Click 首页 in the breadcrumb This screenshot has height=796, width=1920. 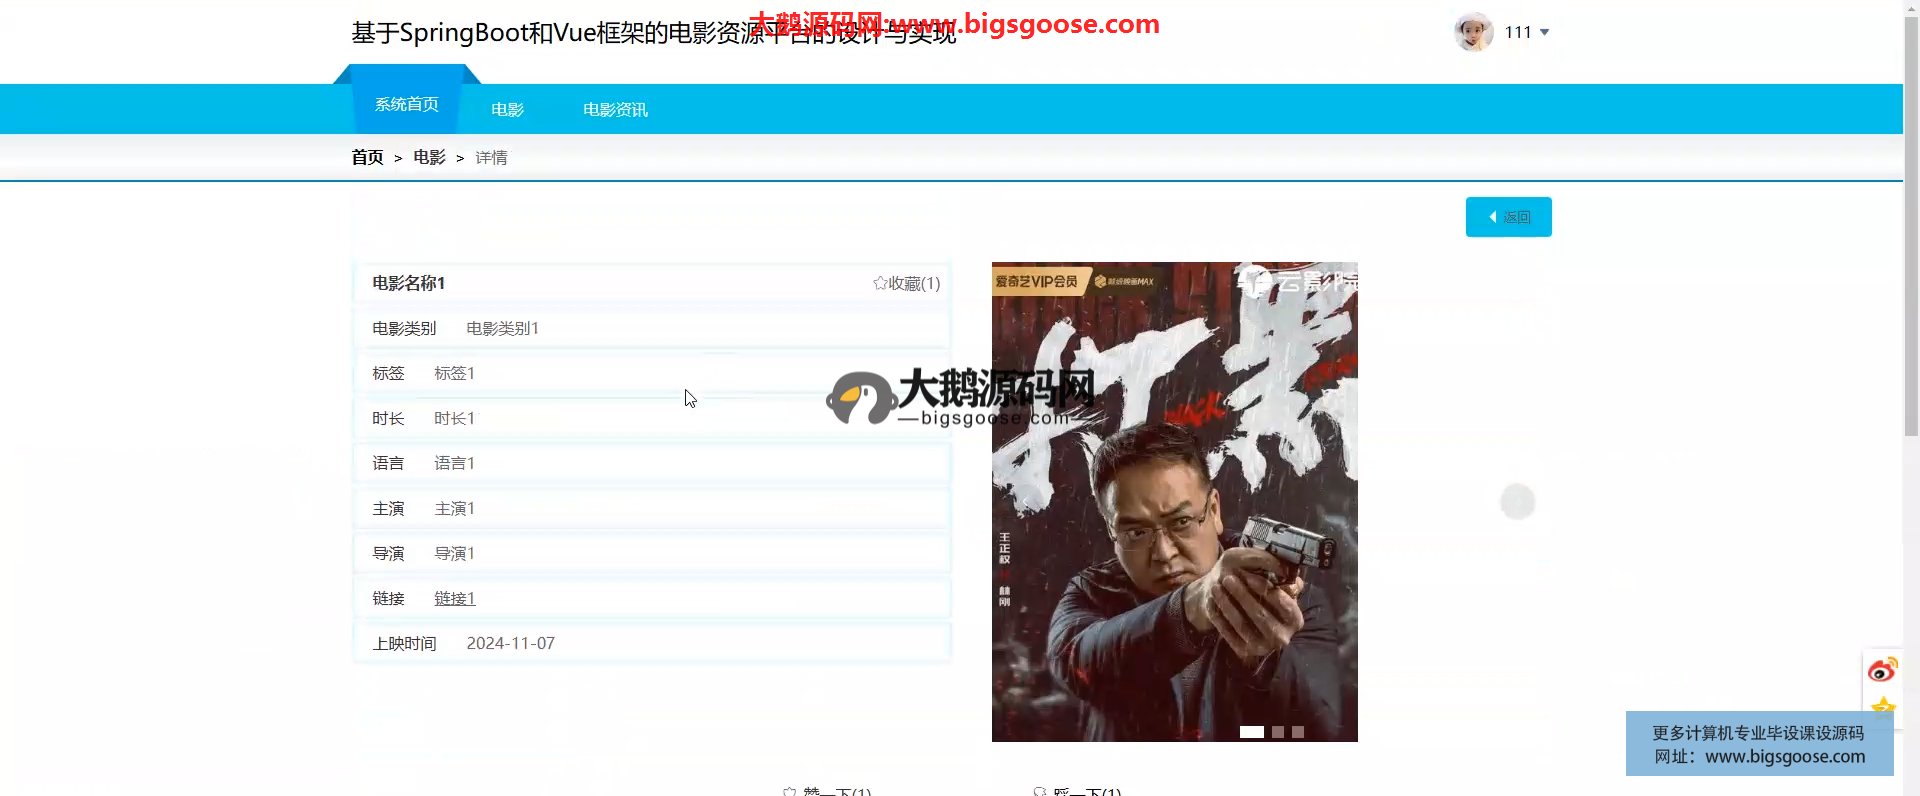pos(367,158)
